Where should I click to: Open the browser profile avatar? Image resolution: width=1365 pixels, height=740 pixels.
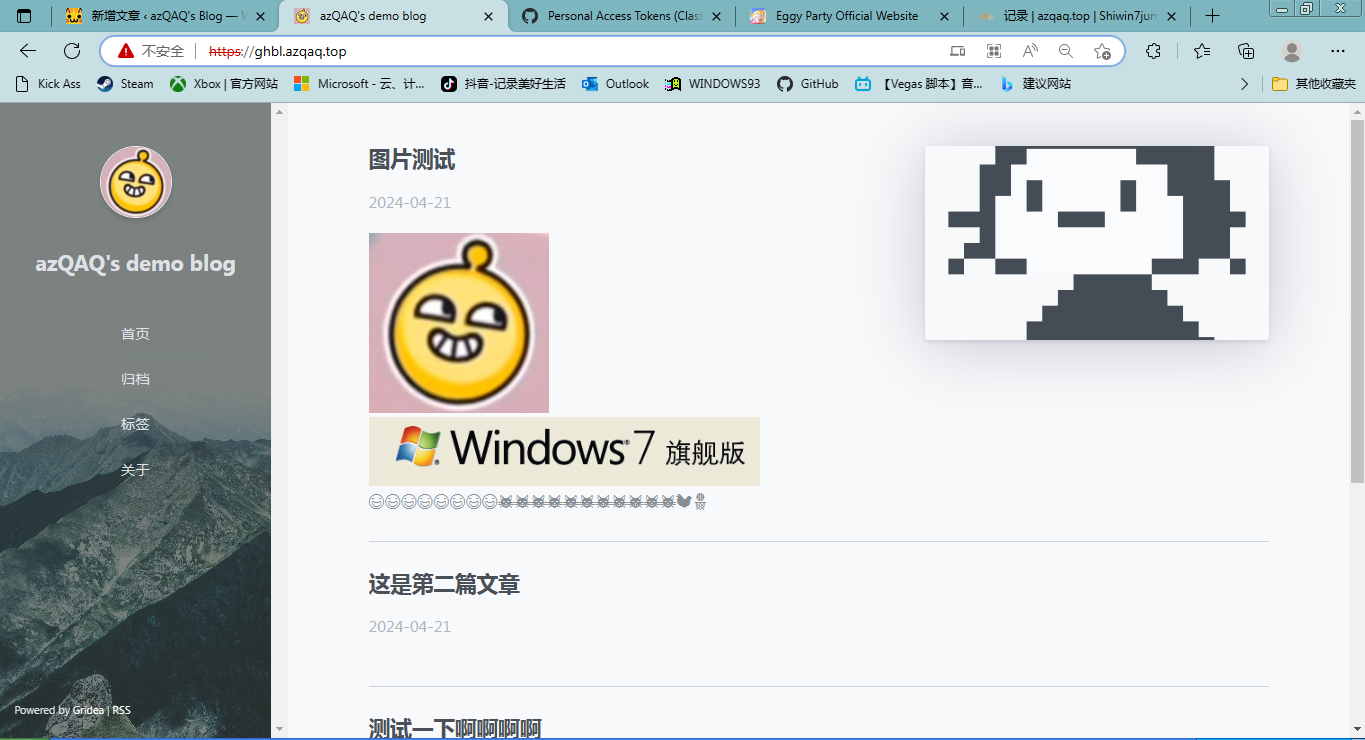[x=1292, y=51]
